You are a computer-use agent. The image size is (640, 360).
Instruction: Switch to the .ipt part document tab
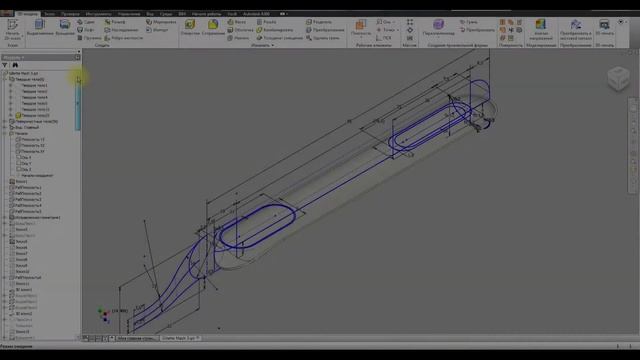[180, 338]
